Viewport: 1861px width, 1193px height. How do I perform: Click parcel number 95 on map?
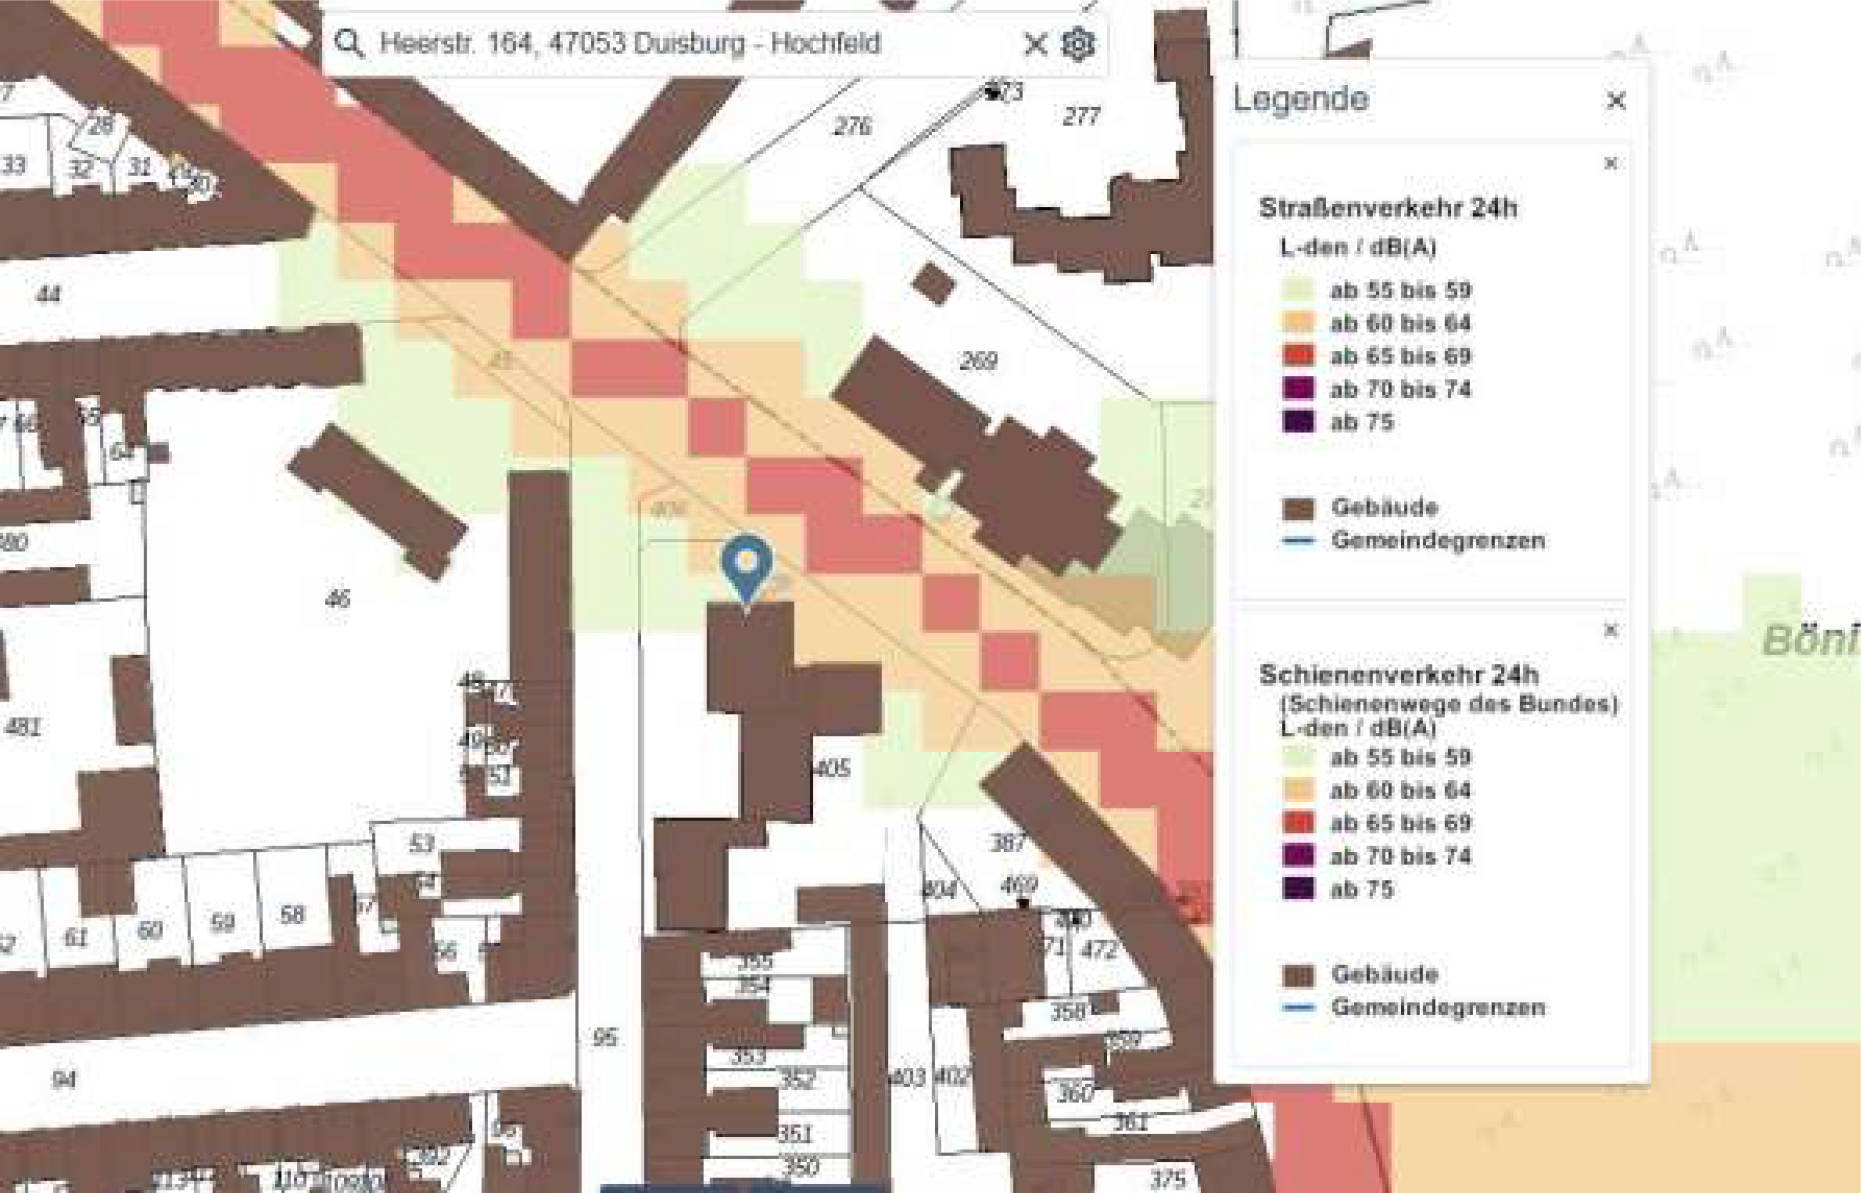[604, 1038]
